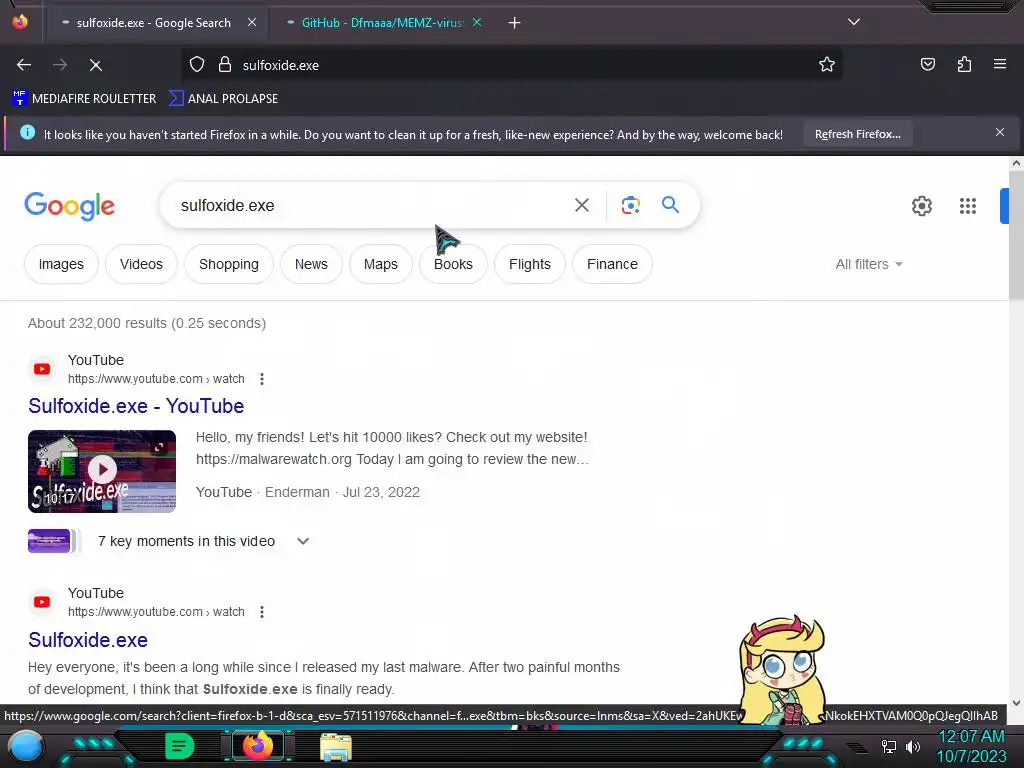The width and height of the screenshot is (1024, 768).
Task: Filter results by Videos
Action: pos(141,264)
